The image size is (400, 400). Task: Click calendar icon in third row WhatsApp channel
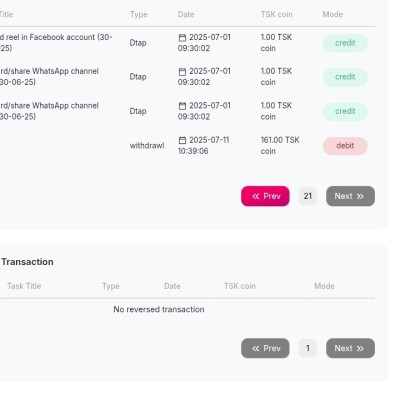[x=182, y=106]
